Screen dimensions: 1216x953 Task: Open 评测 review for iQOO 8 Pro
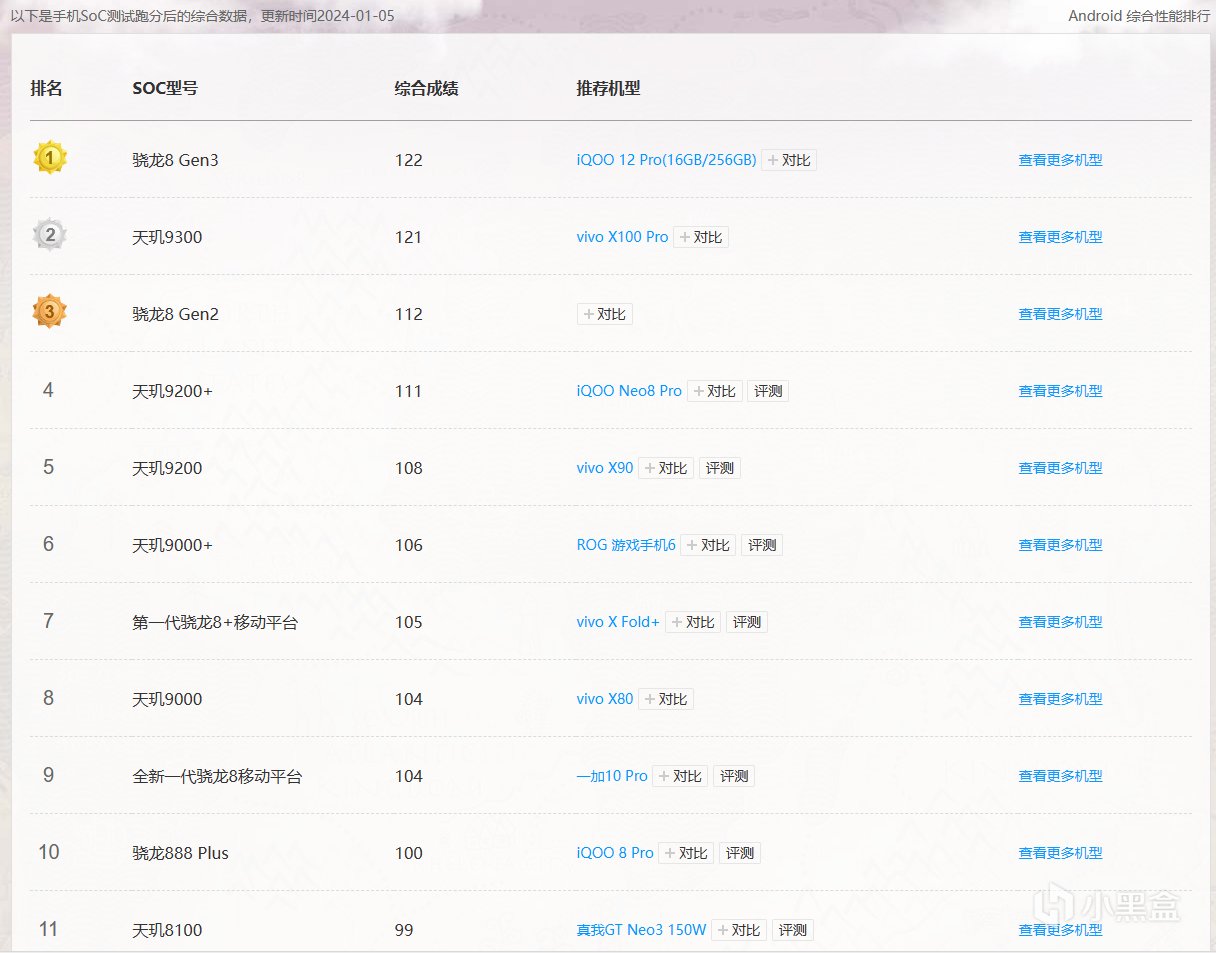(740, 853)
